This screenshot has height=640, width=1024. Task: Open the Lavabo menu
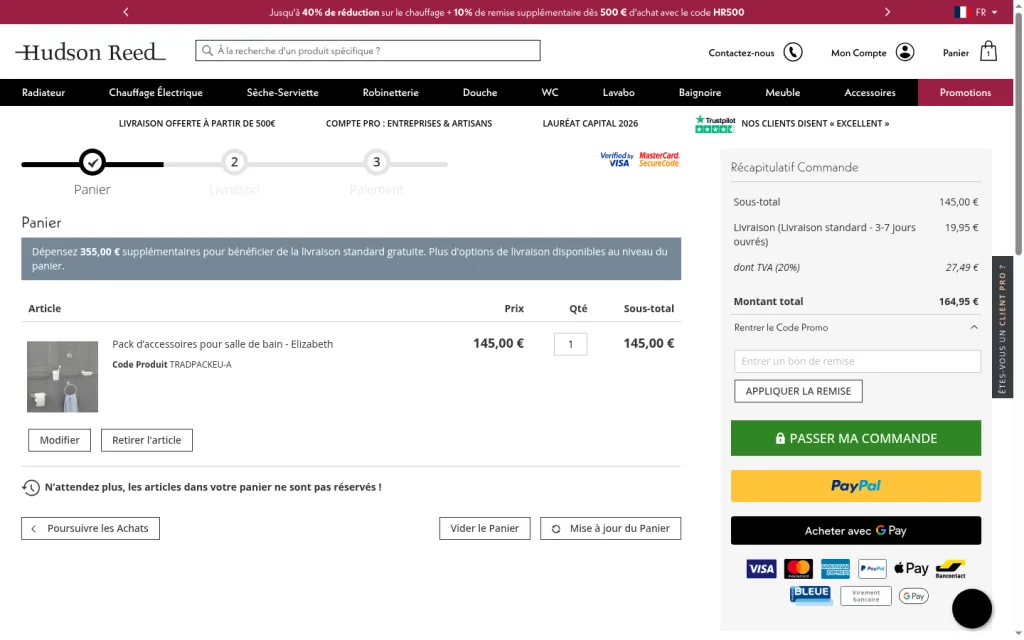point(618,93)
